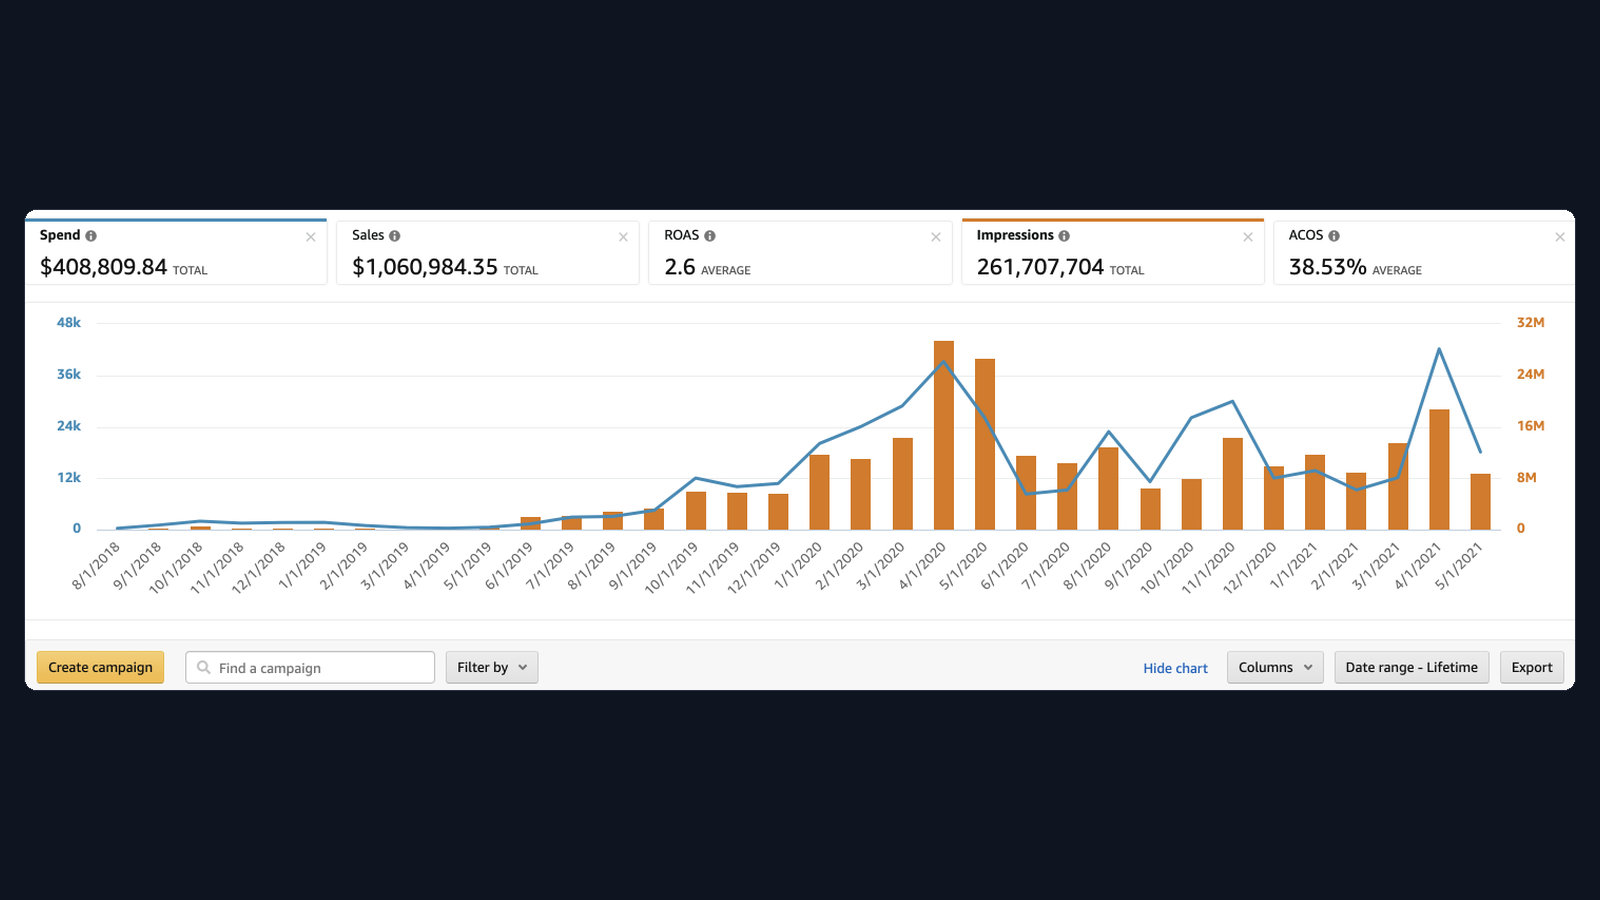Click the search magnifier icon in campaign field
1600x900 pixels.
coord(204,667)
